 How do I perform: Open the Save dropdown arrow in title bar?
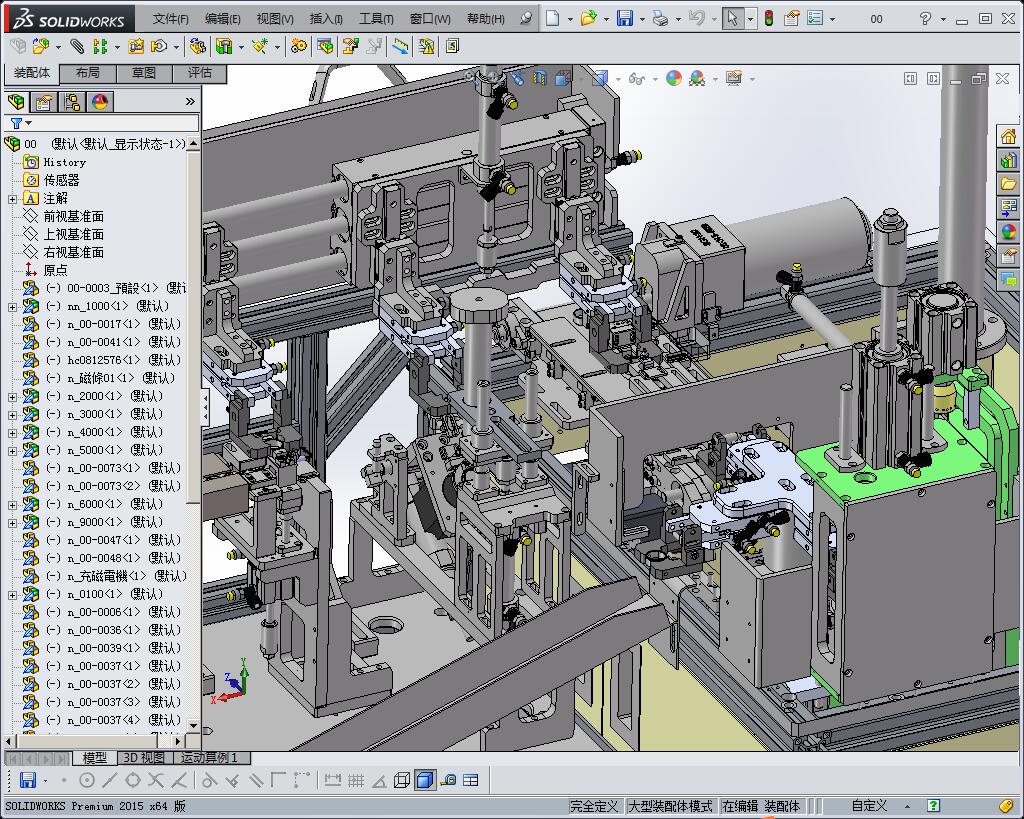(641, 19)
